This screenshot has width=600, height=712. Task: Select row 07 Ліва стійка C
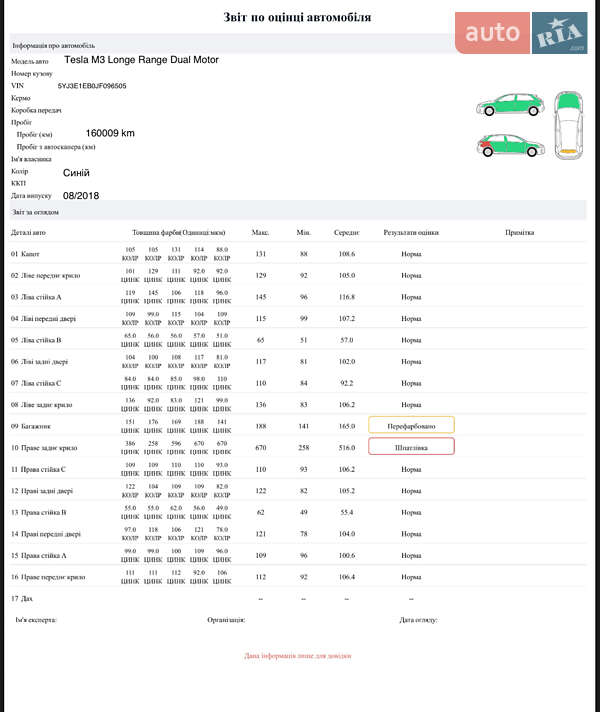click(x=298, y=383)
